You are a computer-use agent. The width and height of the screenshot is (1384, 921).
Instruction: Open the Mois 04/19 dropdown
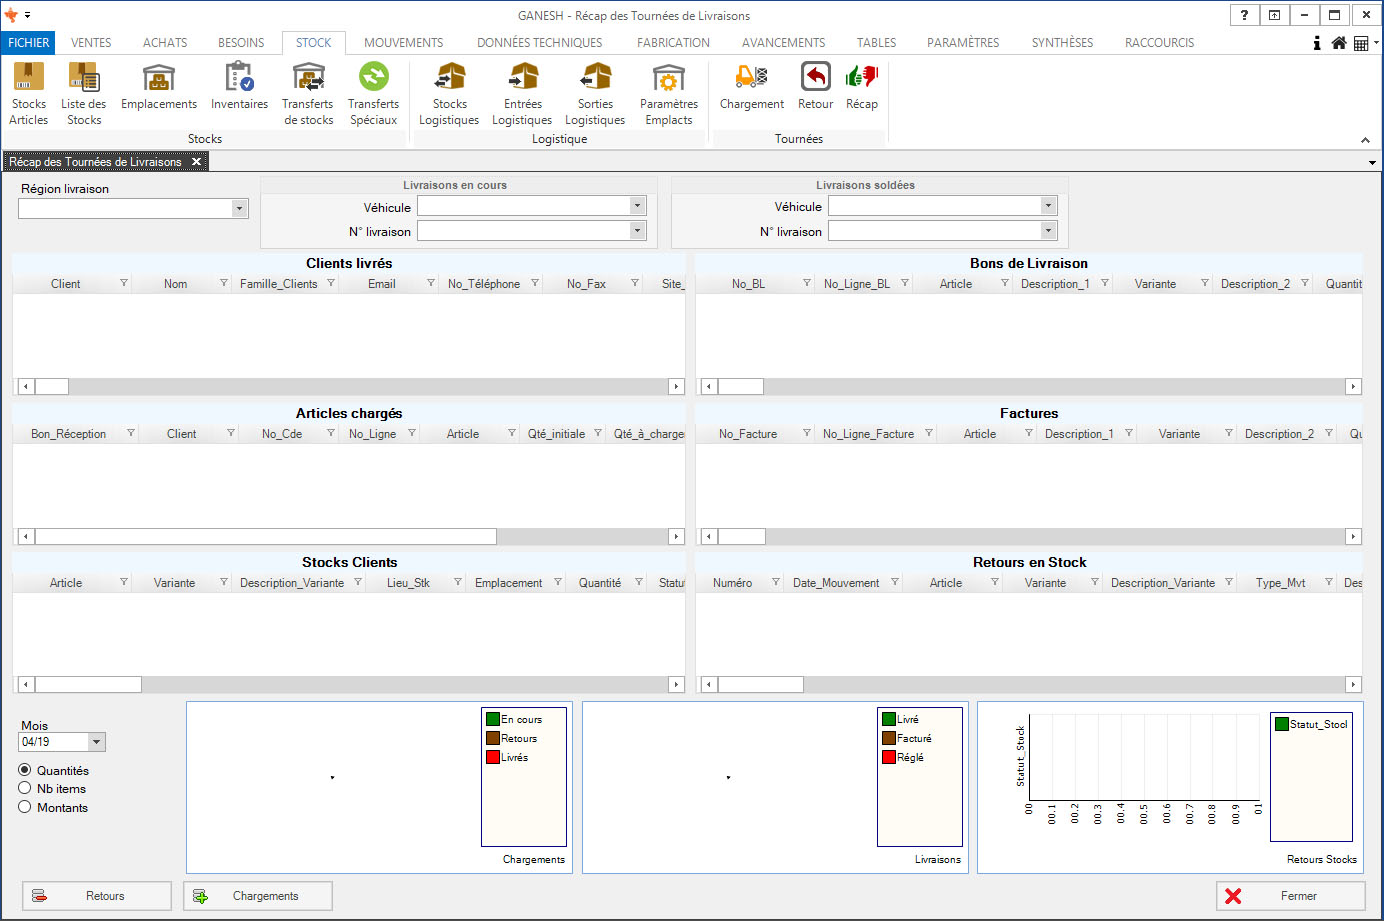point(96,742)
